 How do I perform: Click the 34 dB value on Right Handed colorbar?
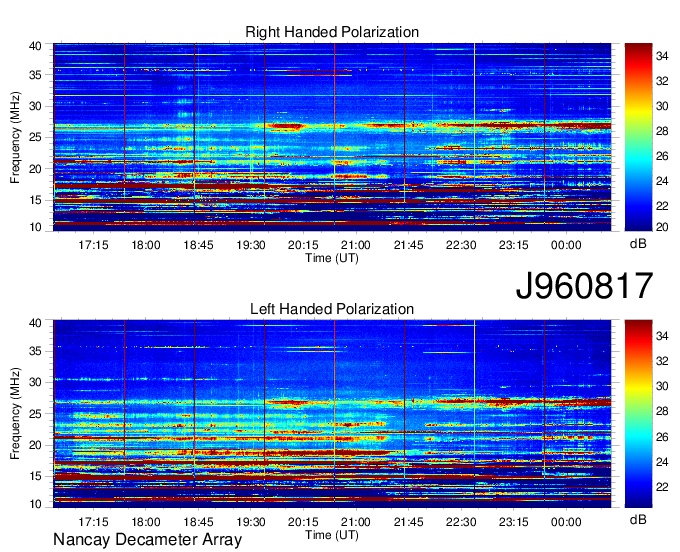662,56
